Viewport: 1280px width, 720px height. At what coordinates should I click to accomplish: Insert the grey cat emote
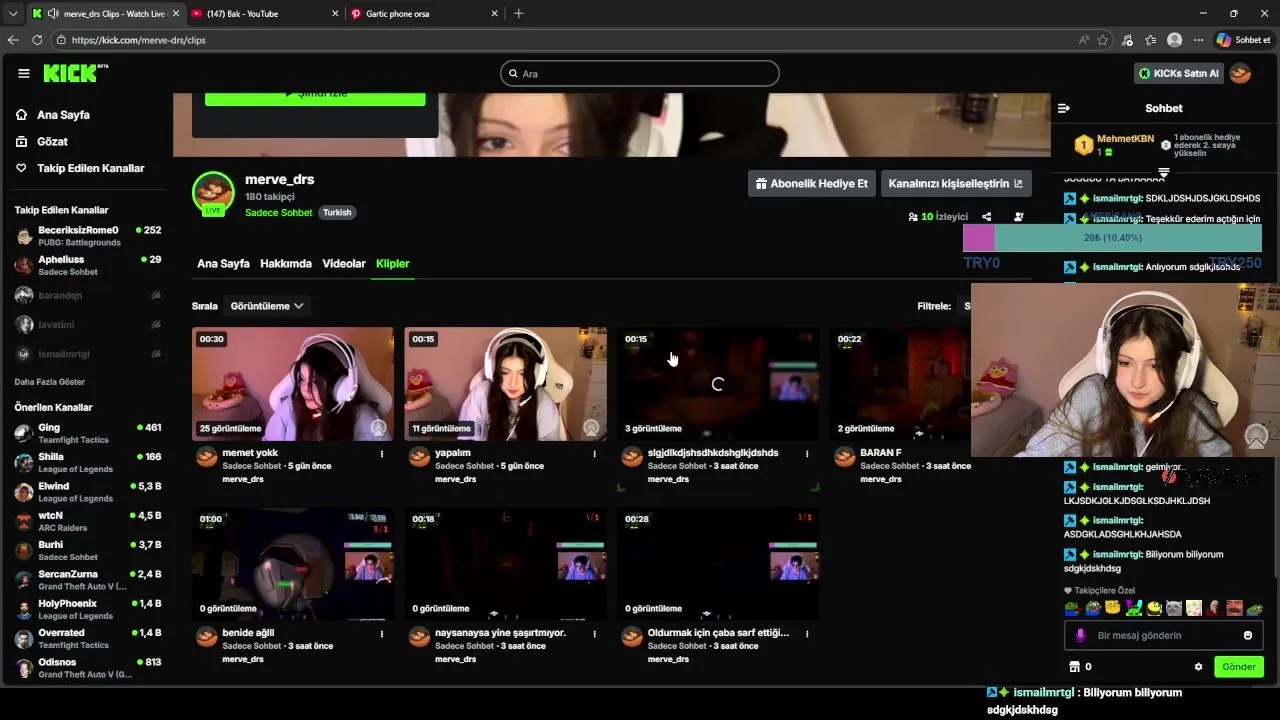(1174, 608)
